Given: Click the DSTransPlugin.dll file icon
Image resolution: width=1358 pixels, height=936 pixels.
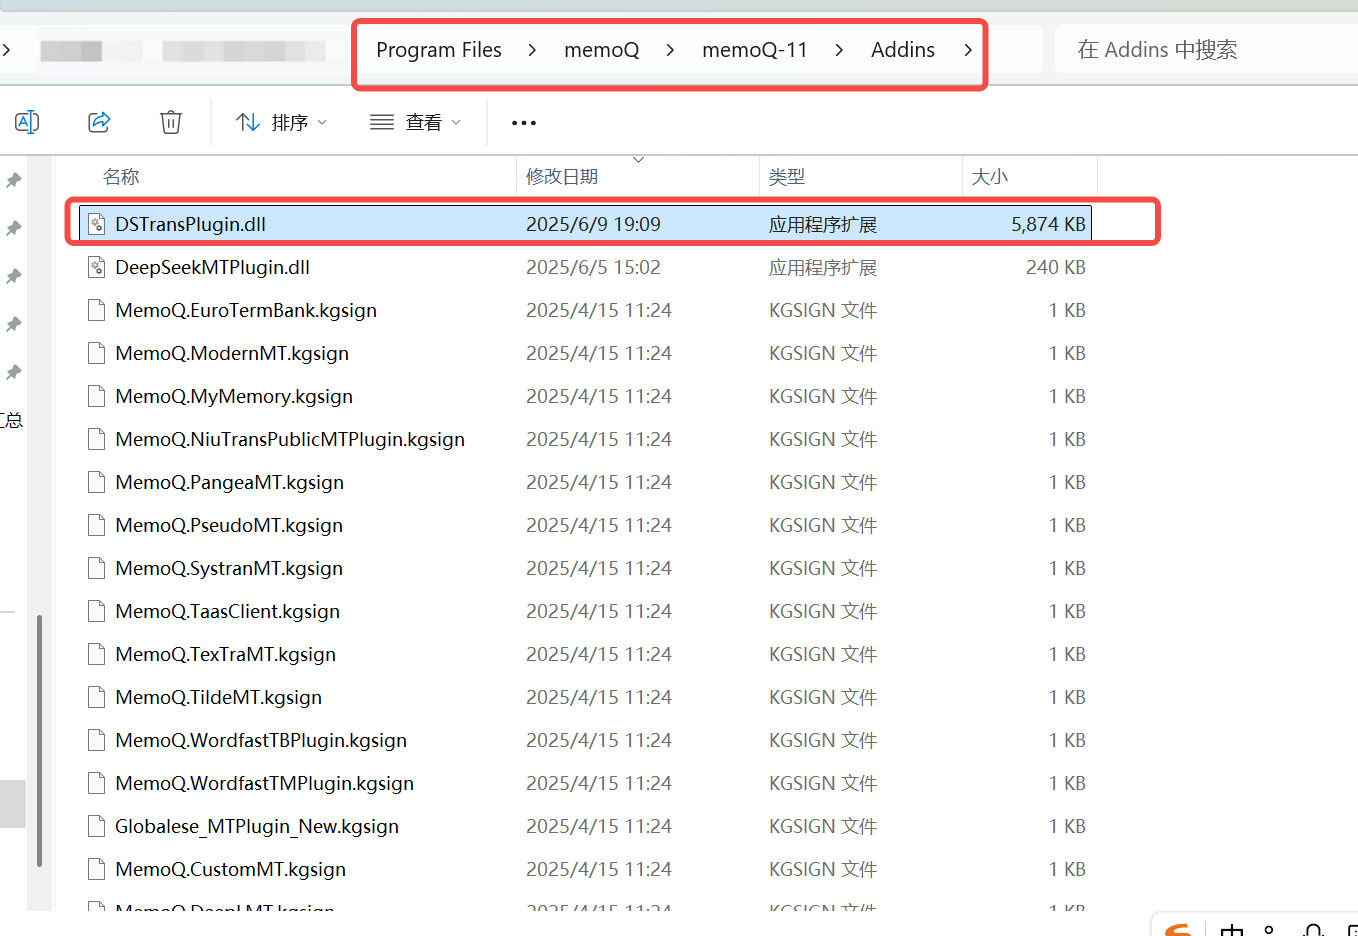Looking at the screenshot, I should (x=96, y=224).
